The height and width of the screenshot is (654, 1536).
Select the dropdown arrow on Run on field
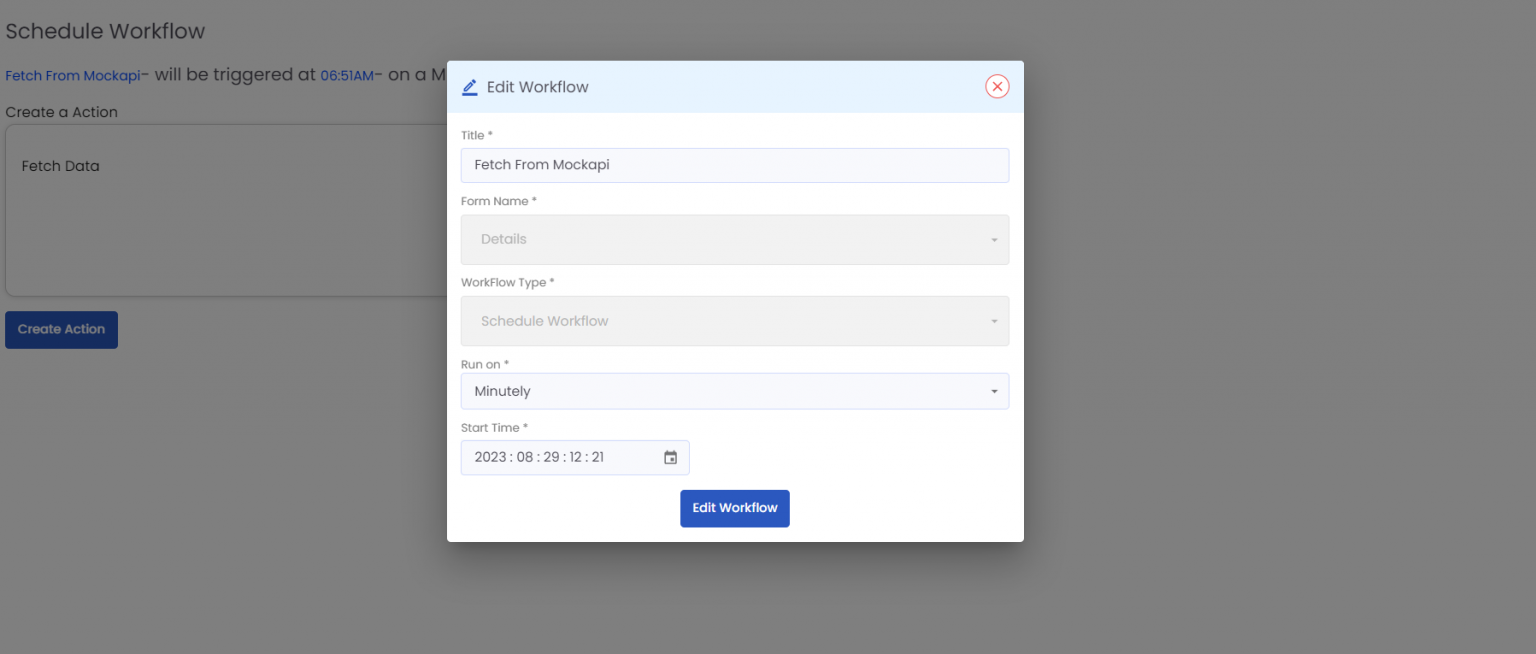pyautogui.click(x=994, y=391)
